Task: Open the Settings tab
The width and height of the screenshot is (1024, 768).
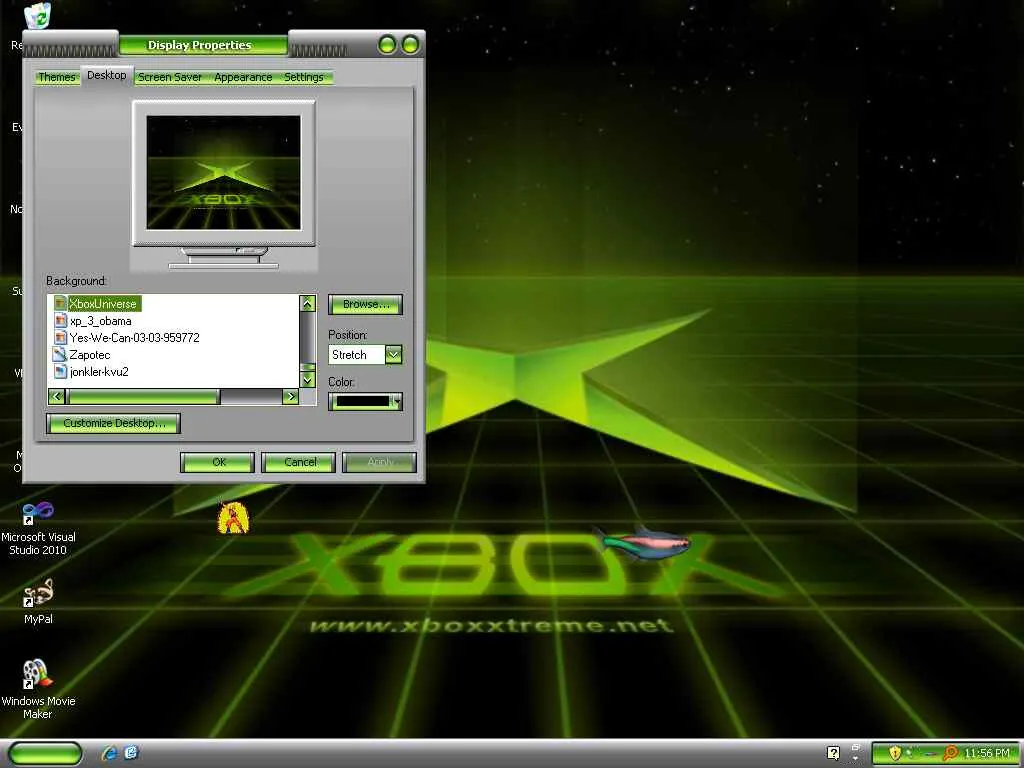Action: 304,77
